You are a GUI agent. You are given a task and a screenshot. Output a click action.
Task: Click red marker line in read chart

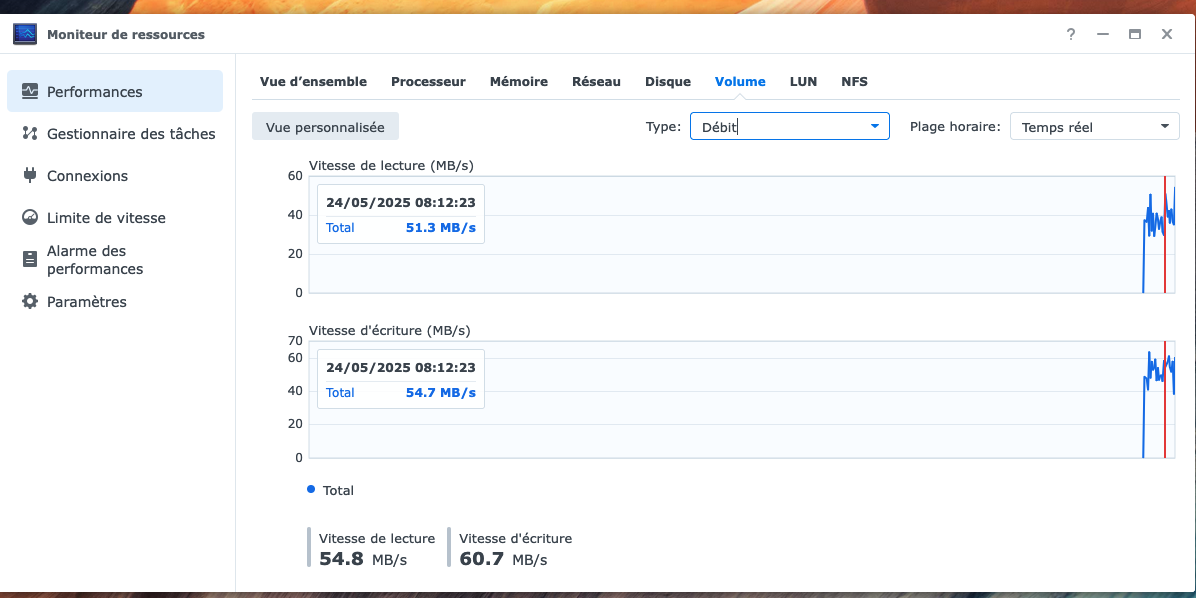[x=1165, y=234]
